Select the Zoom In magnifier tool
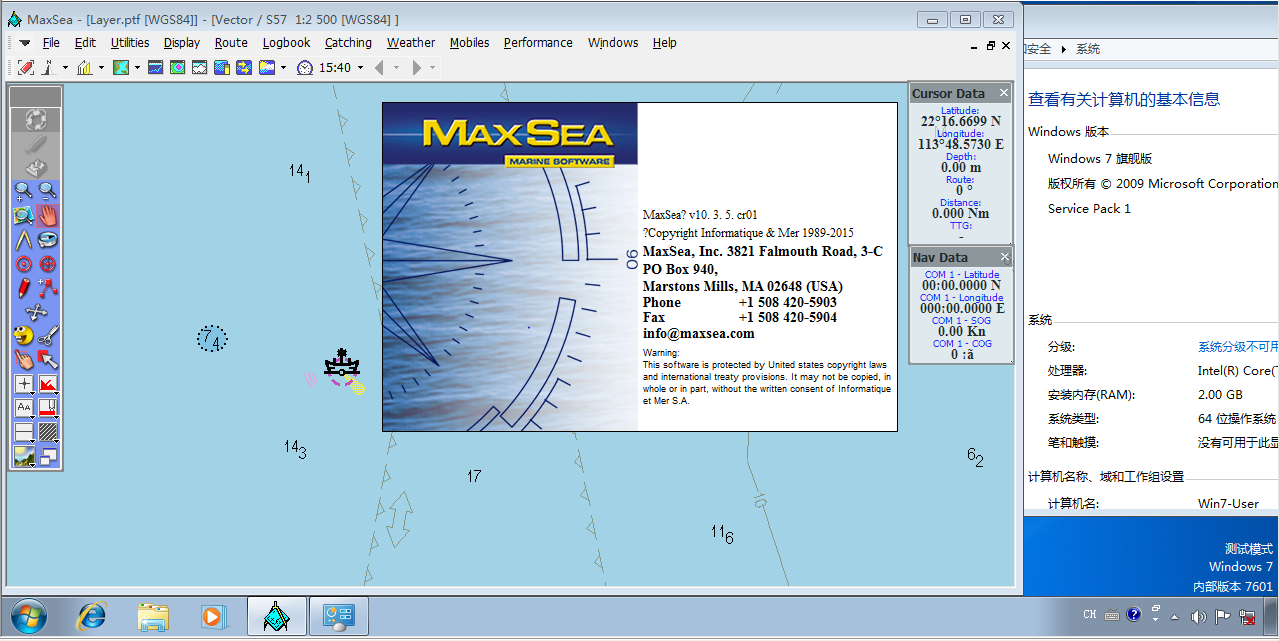Screen dimensions: 1279x641 (x=24, y=191)
